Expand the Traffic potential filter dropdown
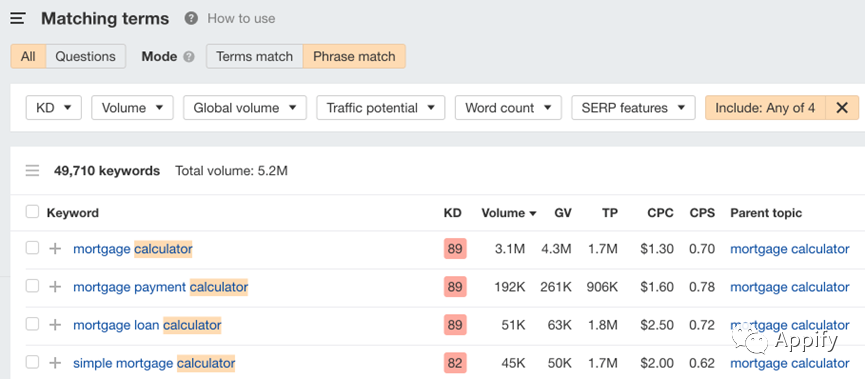The height and width of the screenshot is (379, 865). (x=381, y=108)
